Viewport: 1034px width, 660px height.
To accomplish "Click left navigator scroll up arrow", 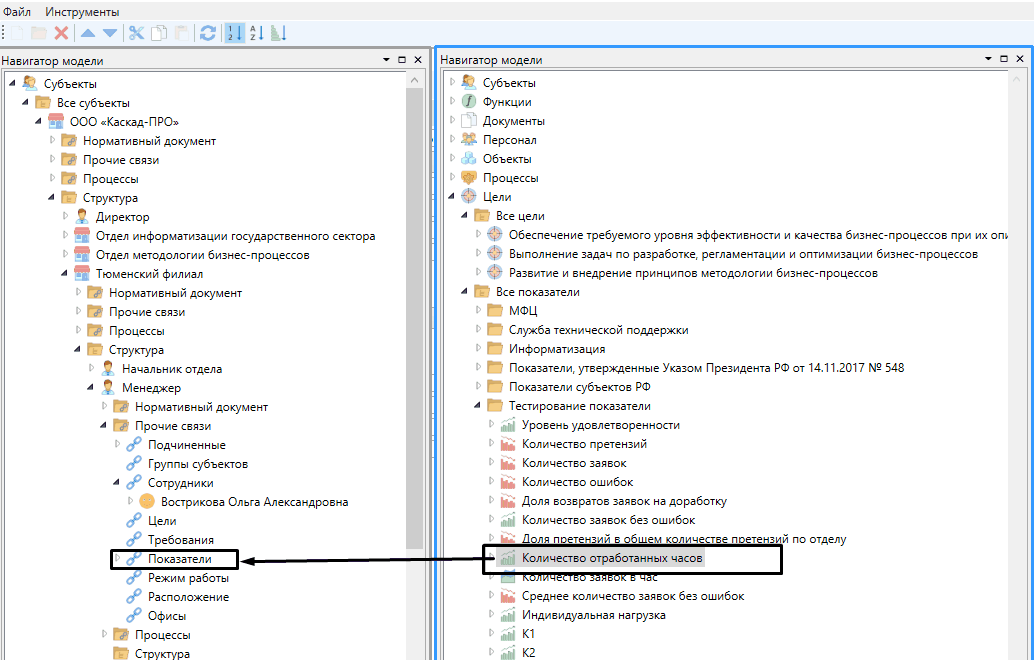I will 414,80.
